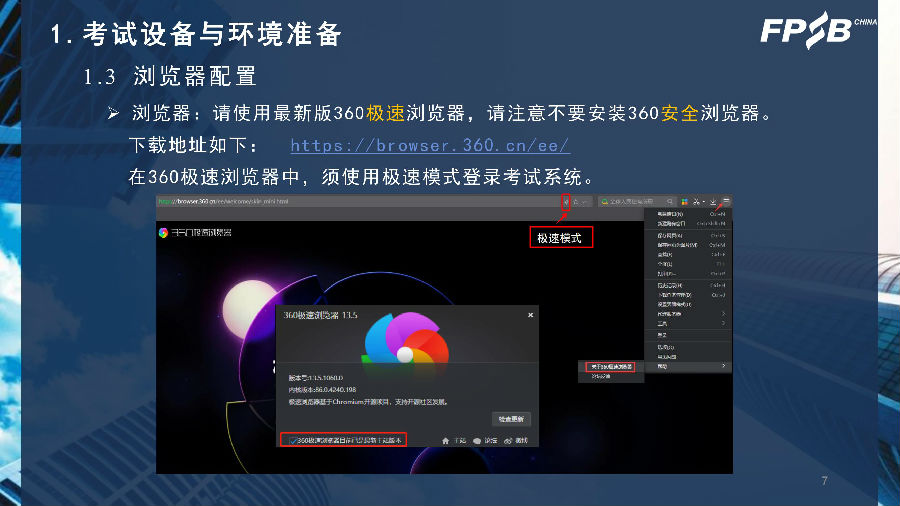Expand the small arrow beside the bookmark star
The image size is (900, 506).
[x=584, y=202]
